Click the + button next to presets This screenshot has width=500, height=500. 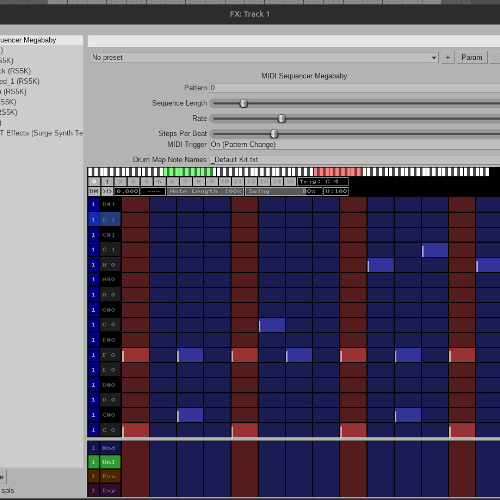tap(448, 58)
